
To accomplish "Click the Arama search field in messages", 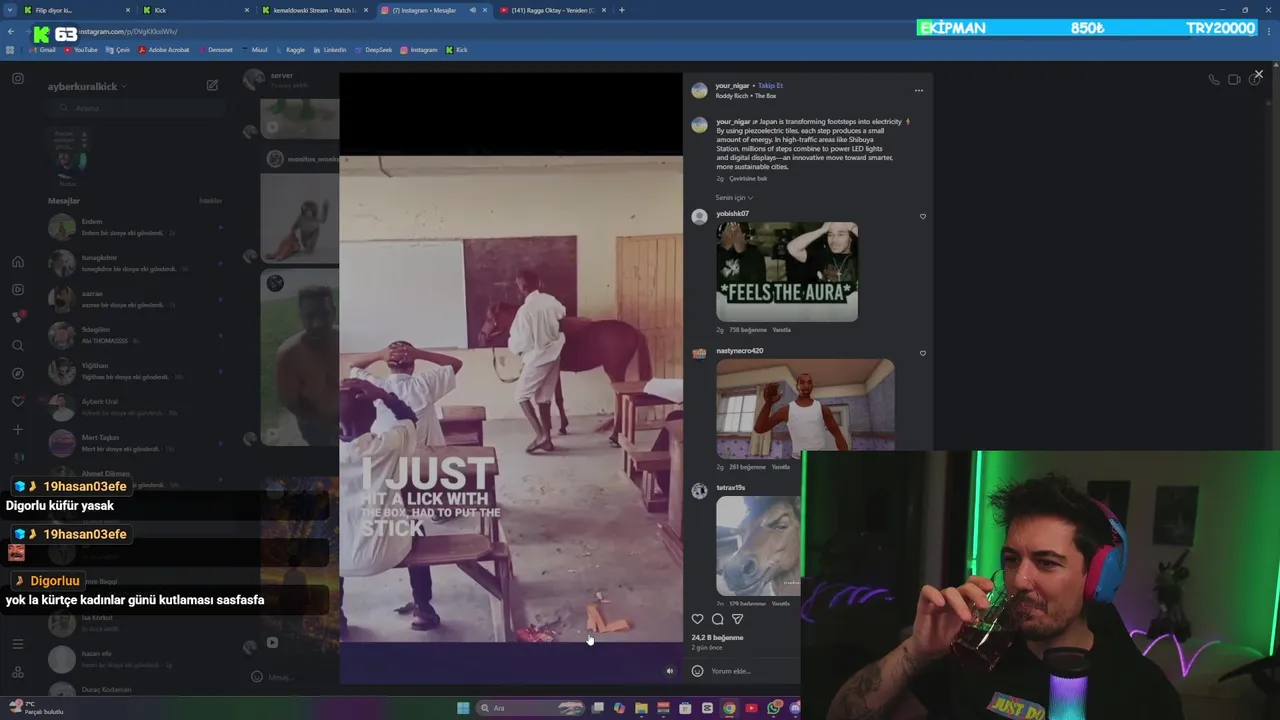I will pyautogui.click(x=135, y=108).
